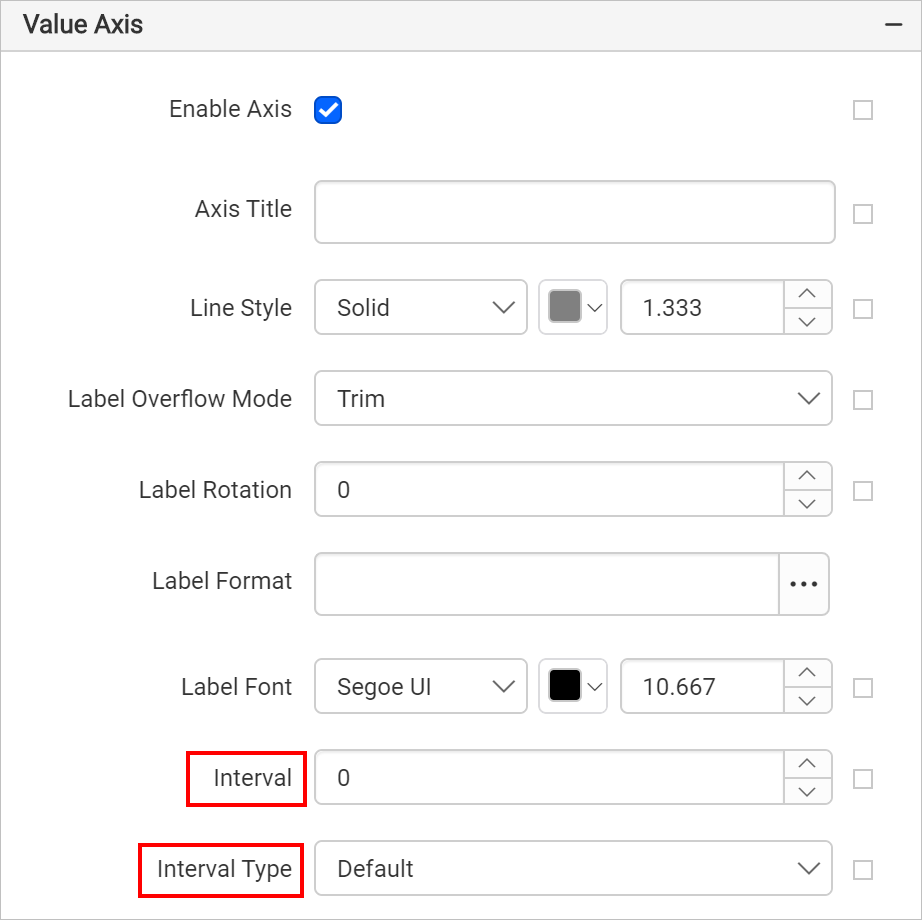Click up arrow on Interval spinner
The image size is (922, 920).
coord(807,764)
